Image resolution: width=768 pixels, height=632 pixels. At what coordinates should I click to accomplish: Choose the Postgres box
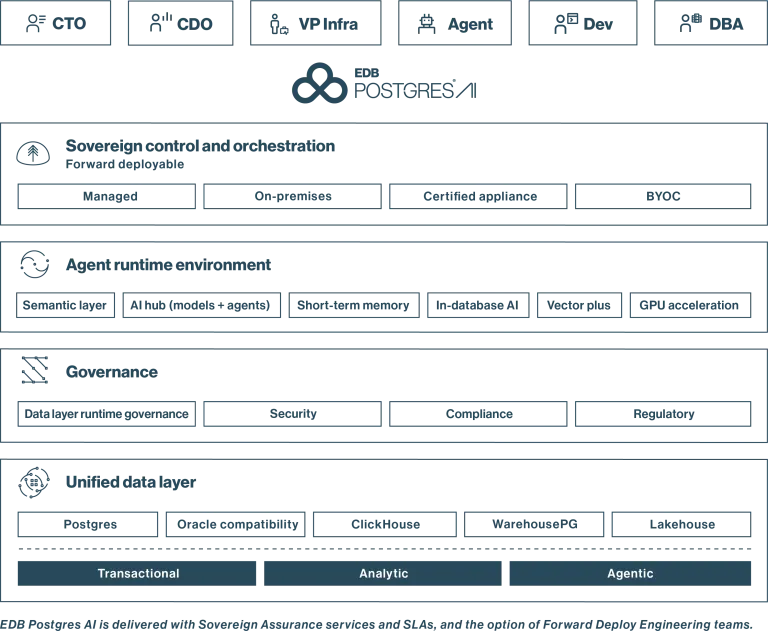point(88,524)
